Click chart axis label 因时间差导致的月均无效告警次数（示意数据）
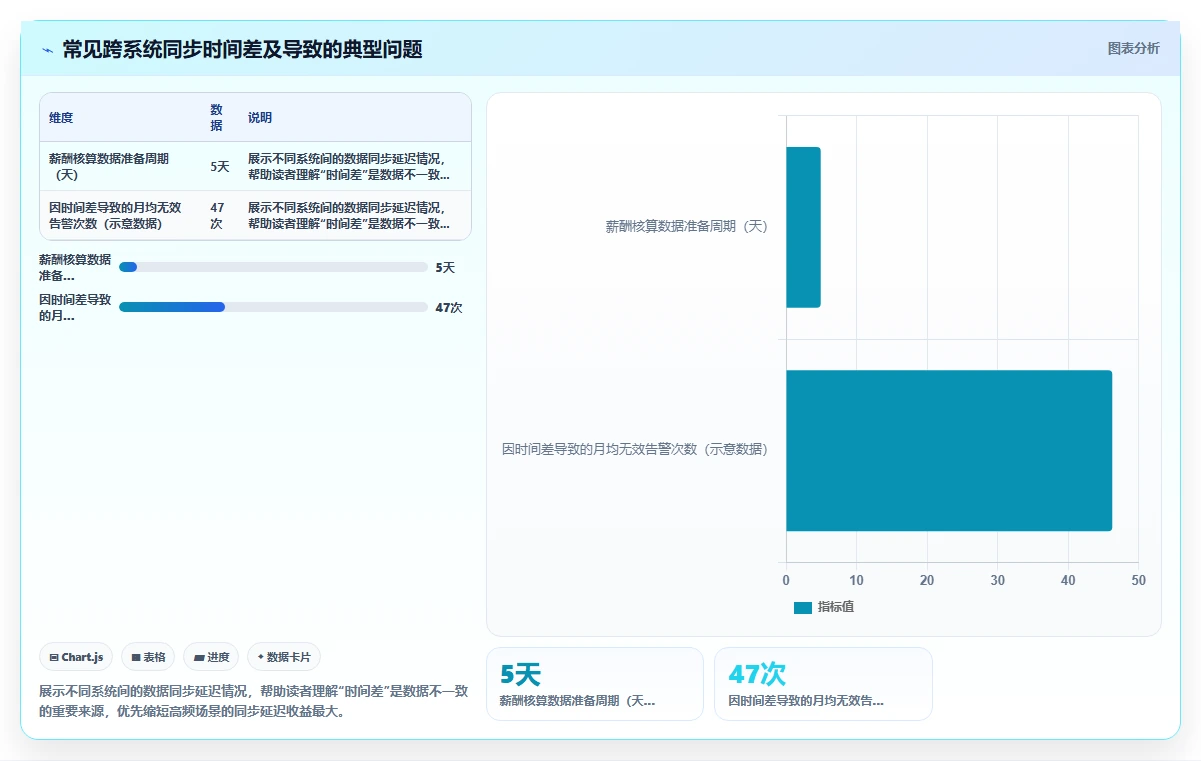Screen dimensions: 1201x761 [x=635, y=450]
